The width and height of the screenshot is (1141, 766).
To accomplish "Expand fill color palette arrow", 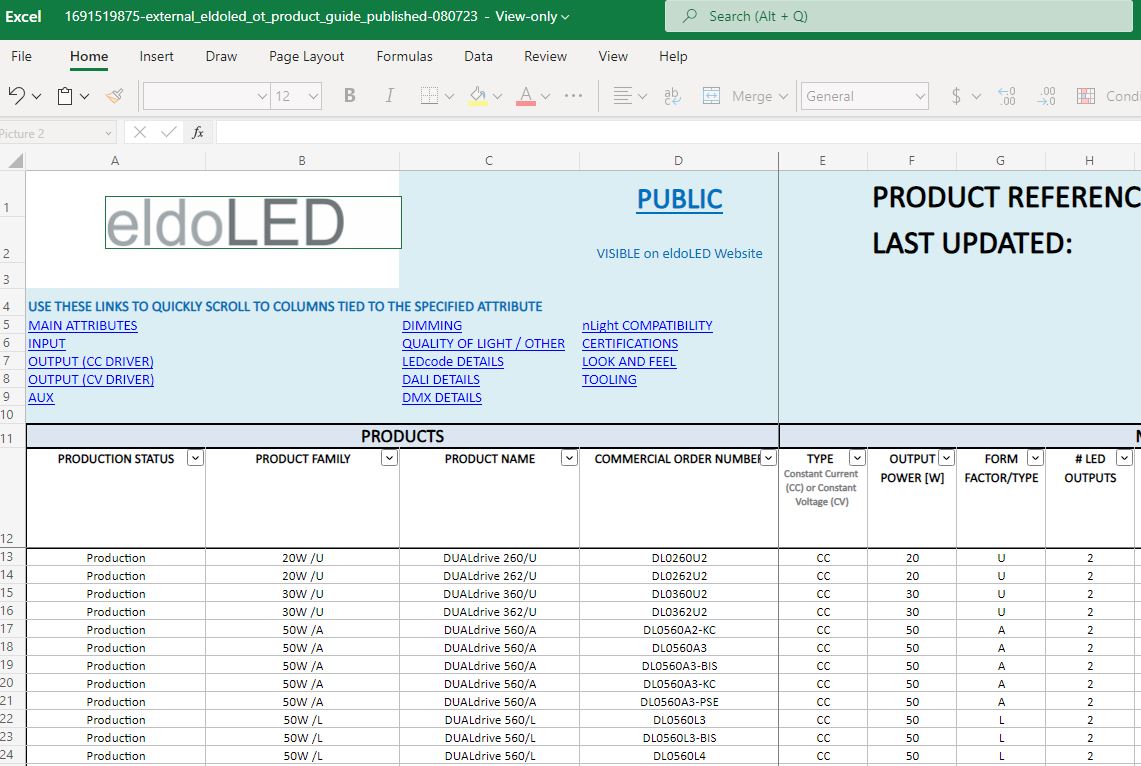I will (497, 96).
